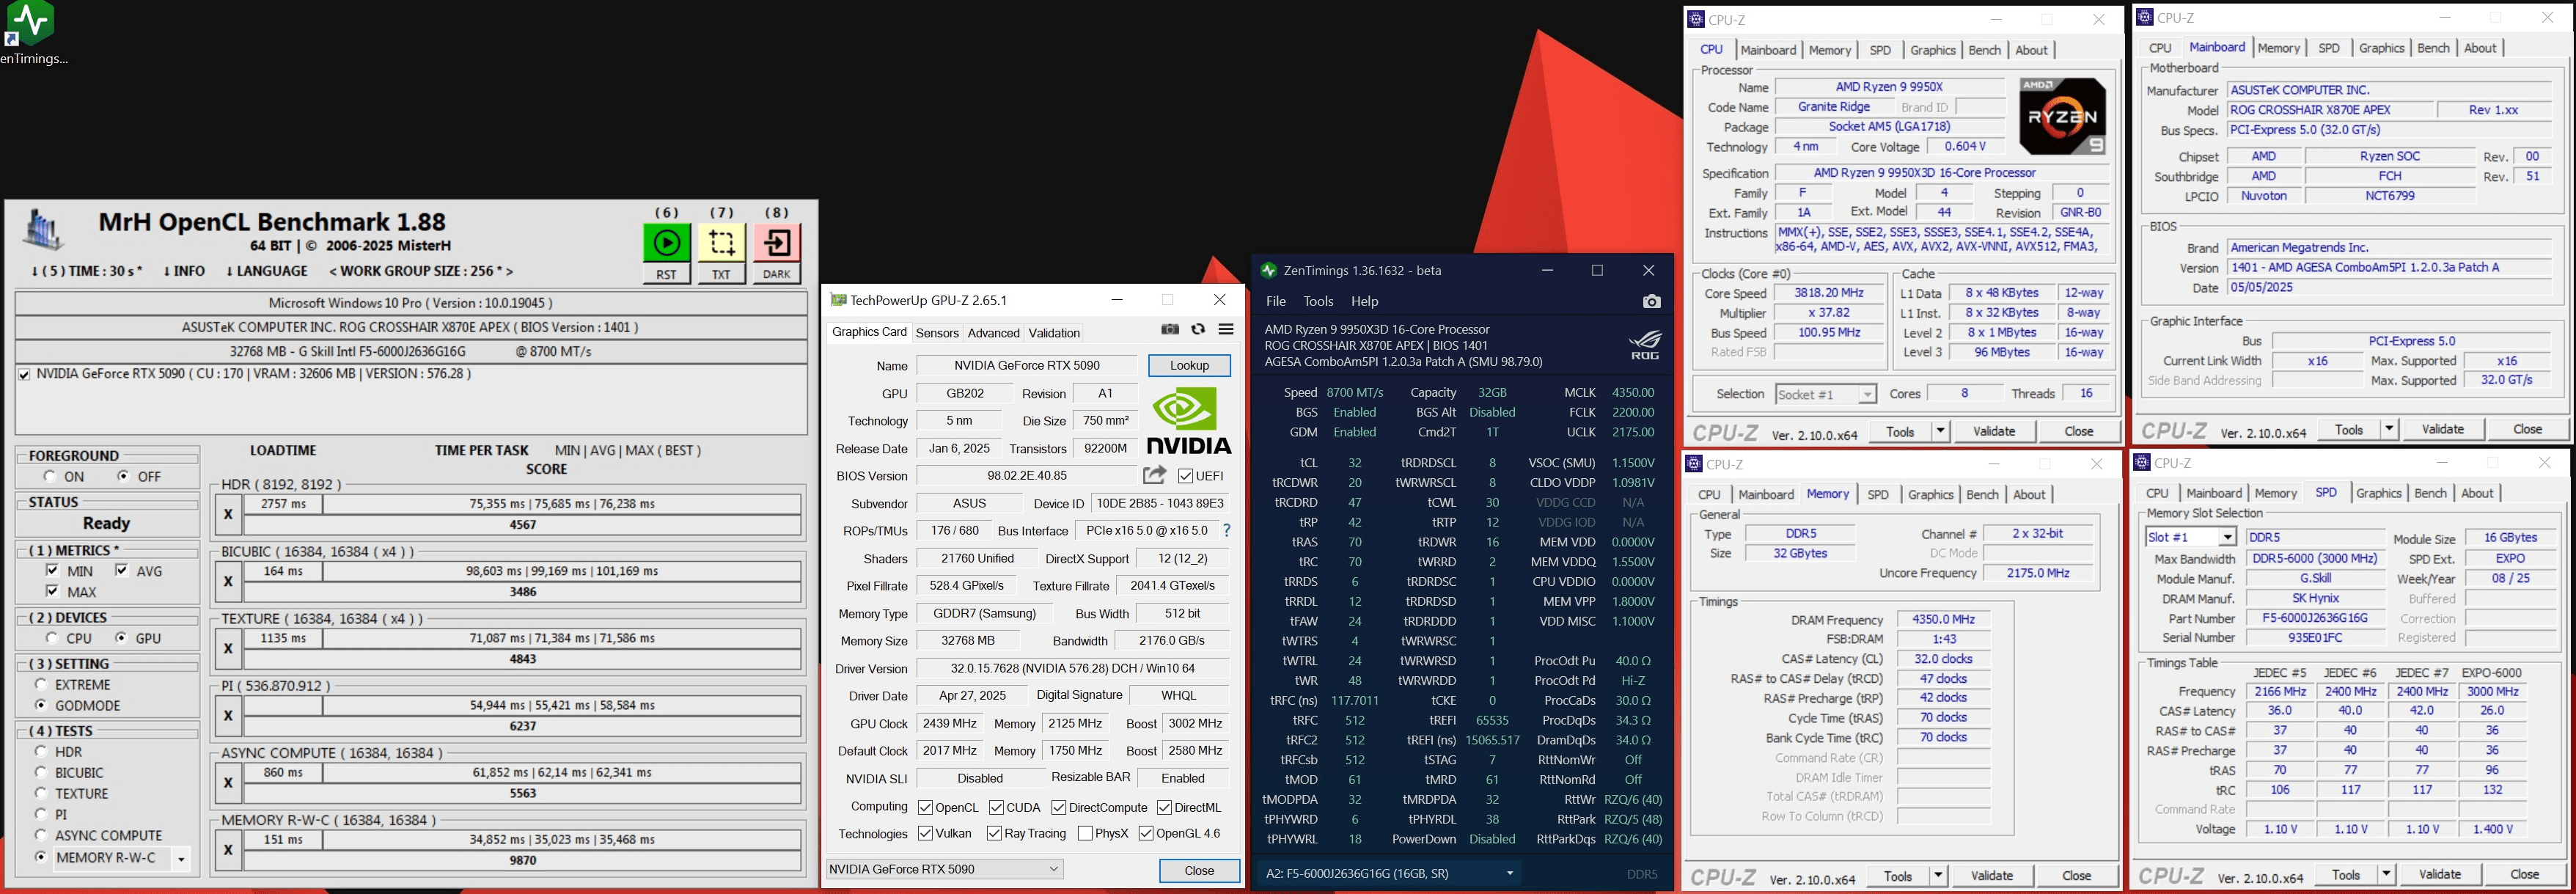Open Tools dropdown arrow in CPU-Z CPU window
Image resolution: width=2576 pixels, height=894 pixels.
1940,431
